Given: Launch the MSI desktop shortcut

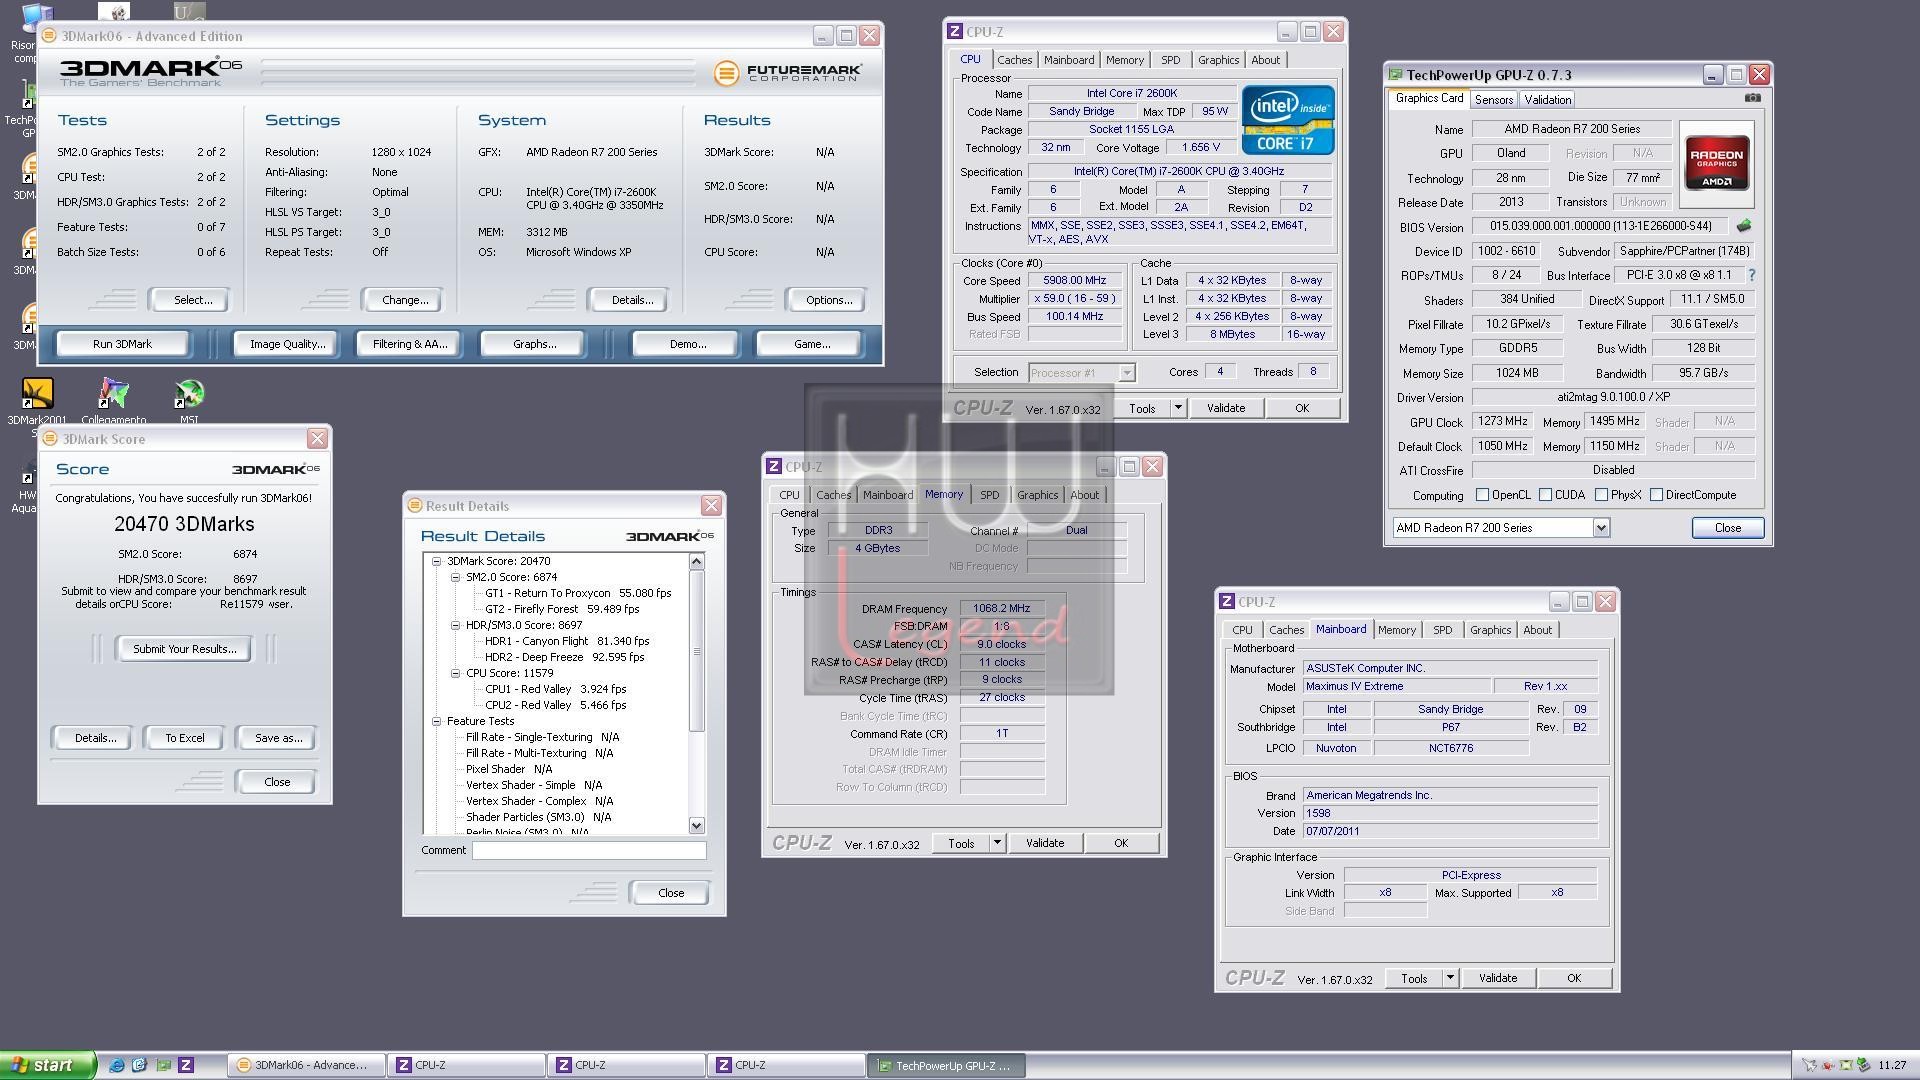Looking at the screenshot, I should point(189,394).
